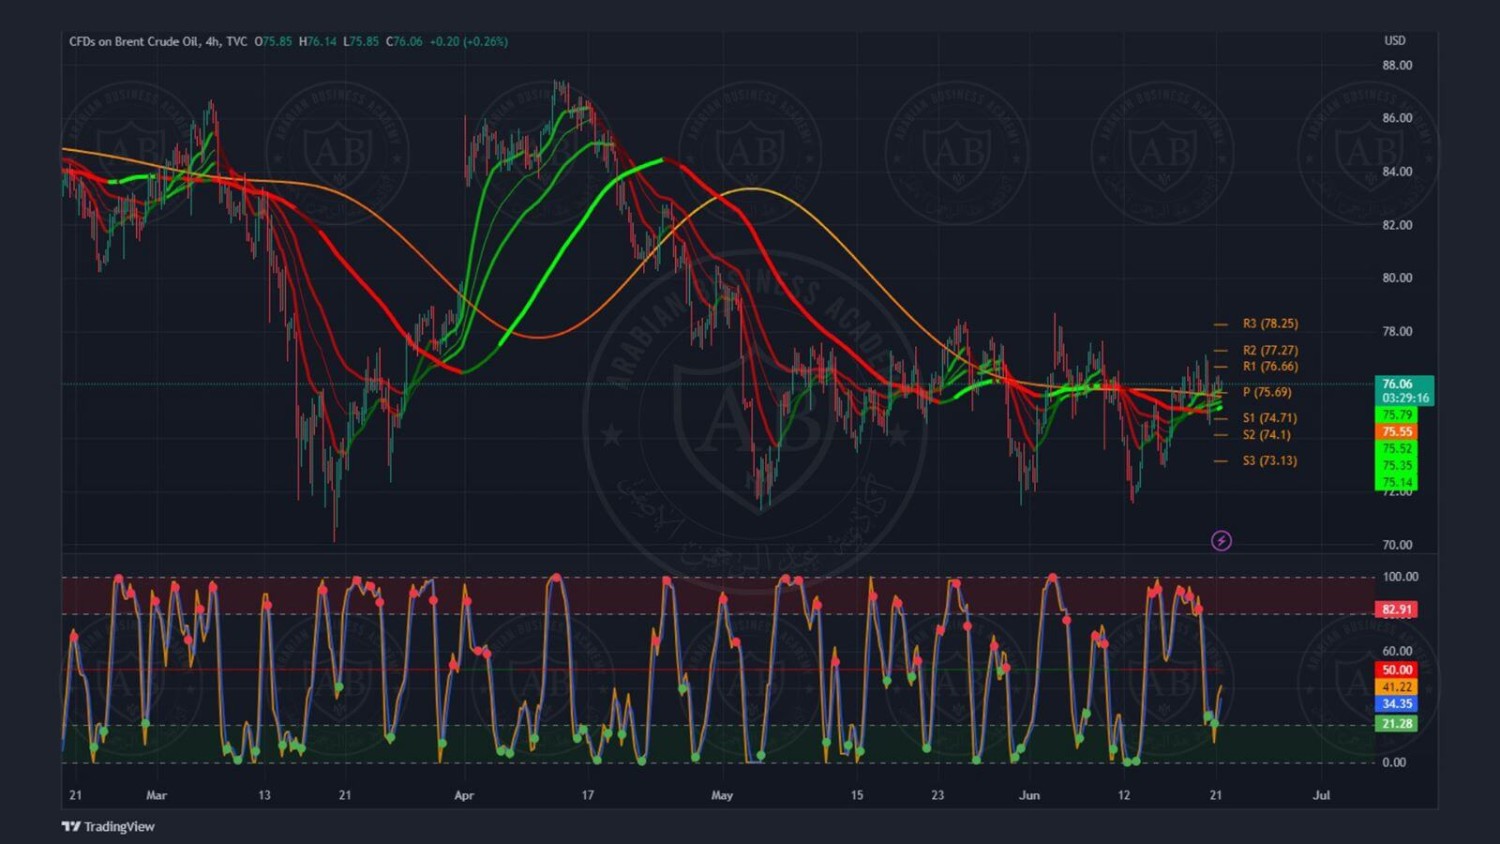This screenshot has width=1500, height=844.
Task: Click the 84.00 price axis label
Action: [1397, 172]
